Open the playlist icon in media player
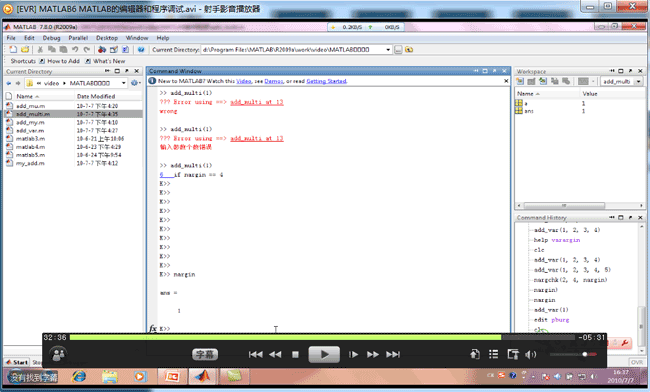The height and width of the screenshot is (392, 650). click(x=493, y=354)
